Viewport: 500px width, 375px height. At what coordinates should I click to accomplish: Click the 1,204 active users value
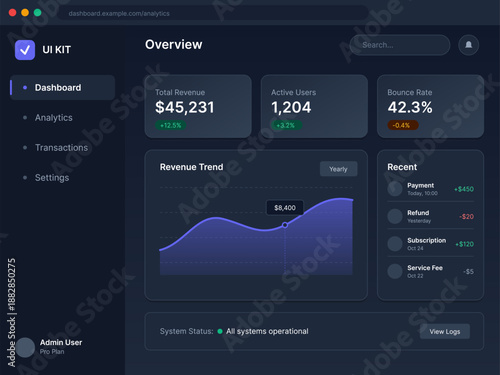point(291,107)
